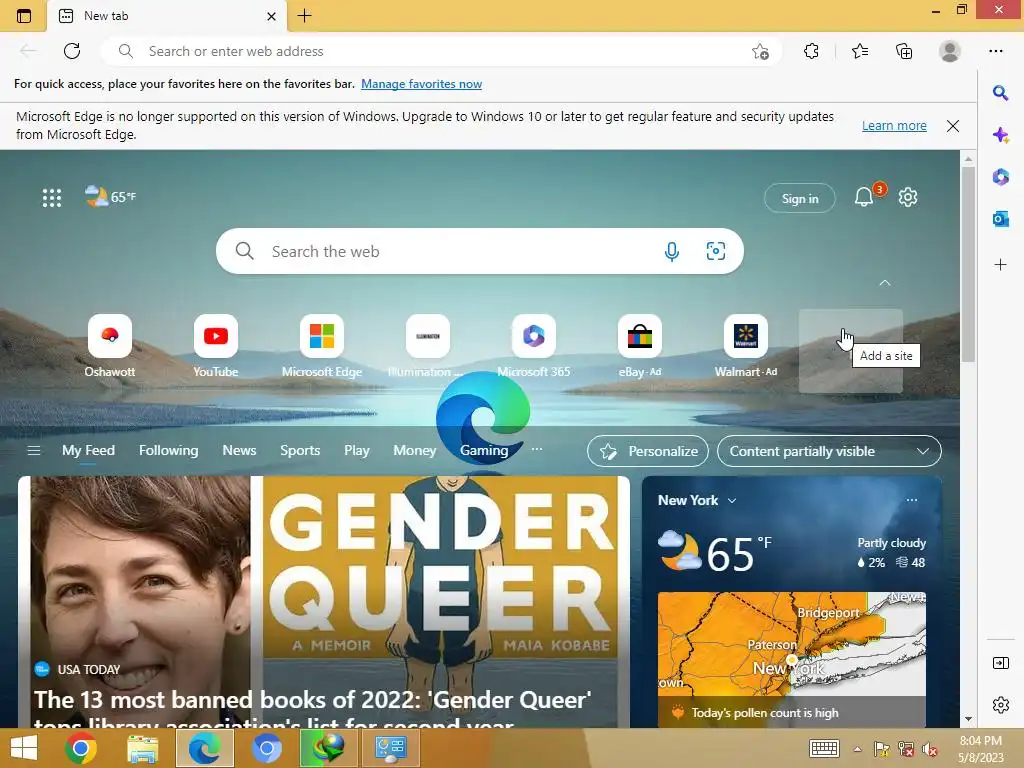Open the sidebar Discover sparkle icon
Image resolution: width=1024 pixels, height=768 pixels.
pyautogui.click(x=1000, y=135)
